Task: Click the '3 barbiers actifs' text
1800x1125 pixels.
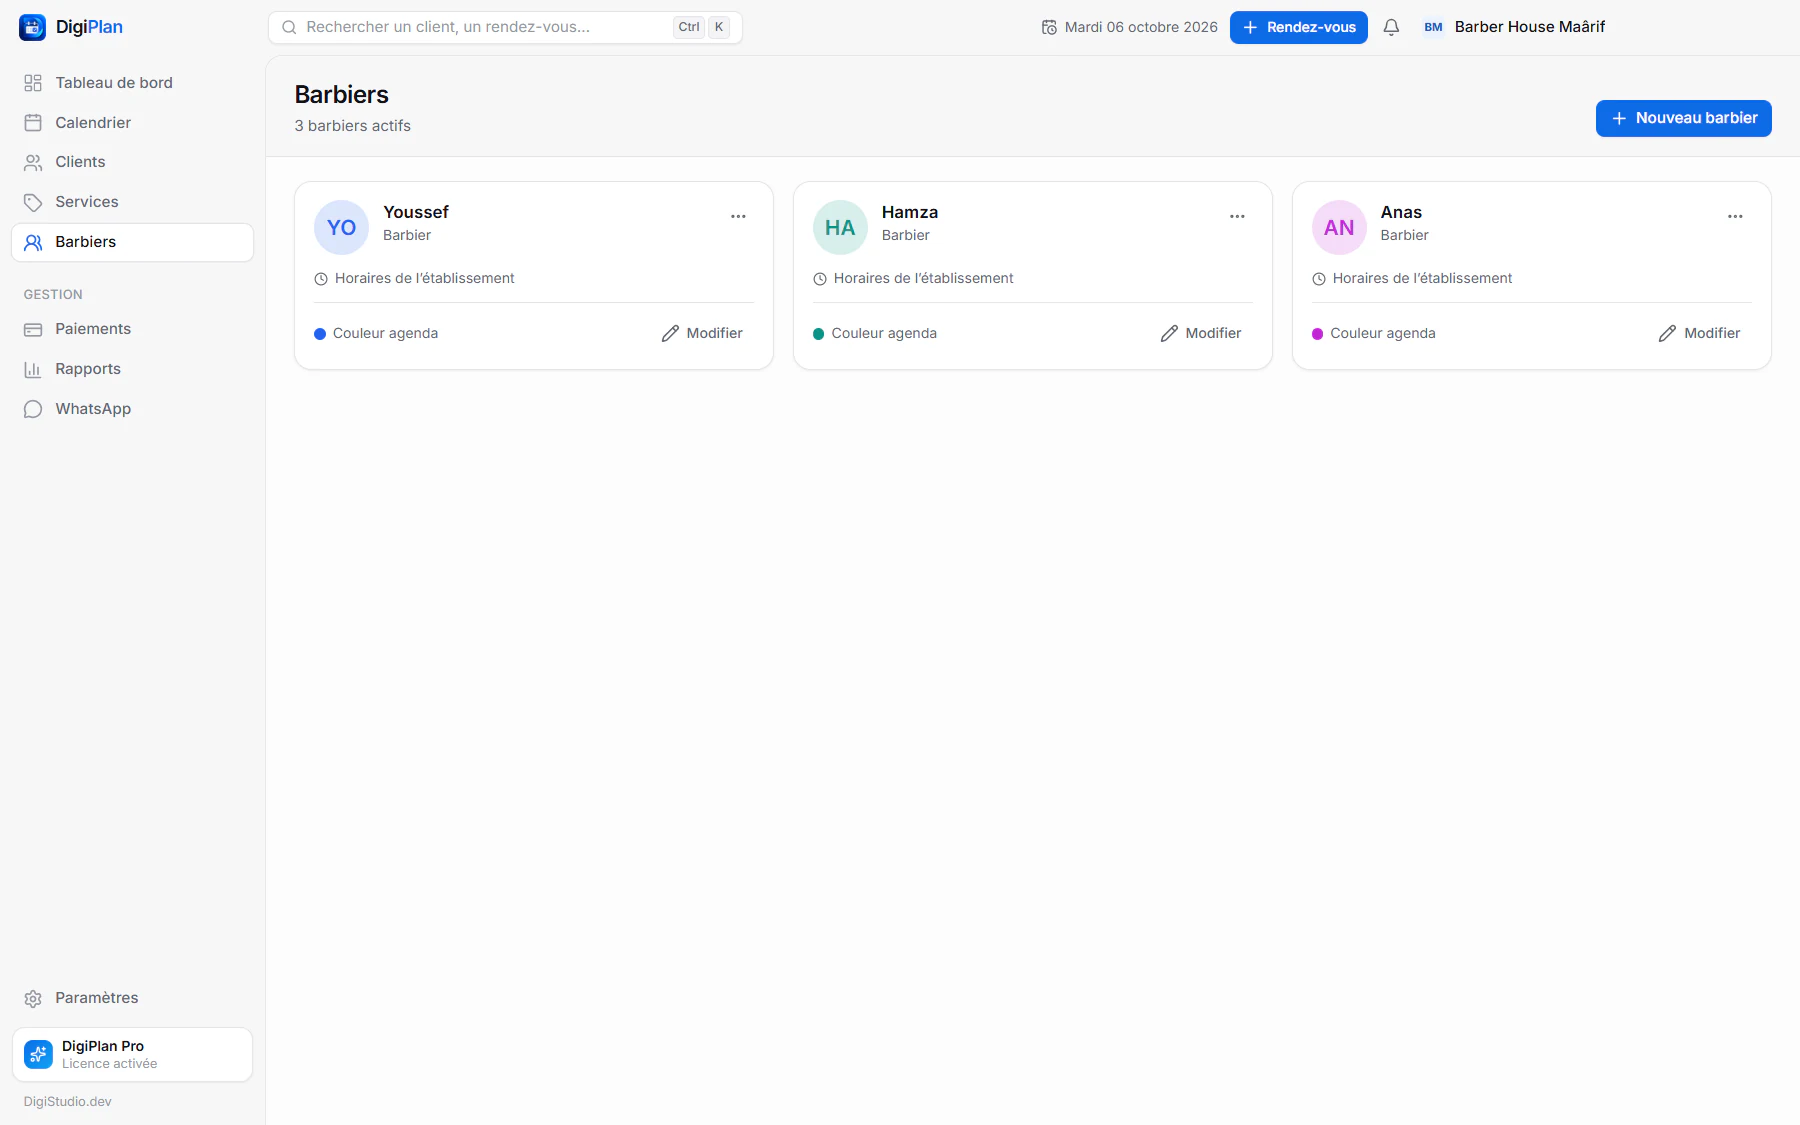Action: pos(352,126)
